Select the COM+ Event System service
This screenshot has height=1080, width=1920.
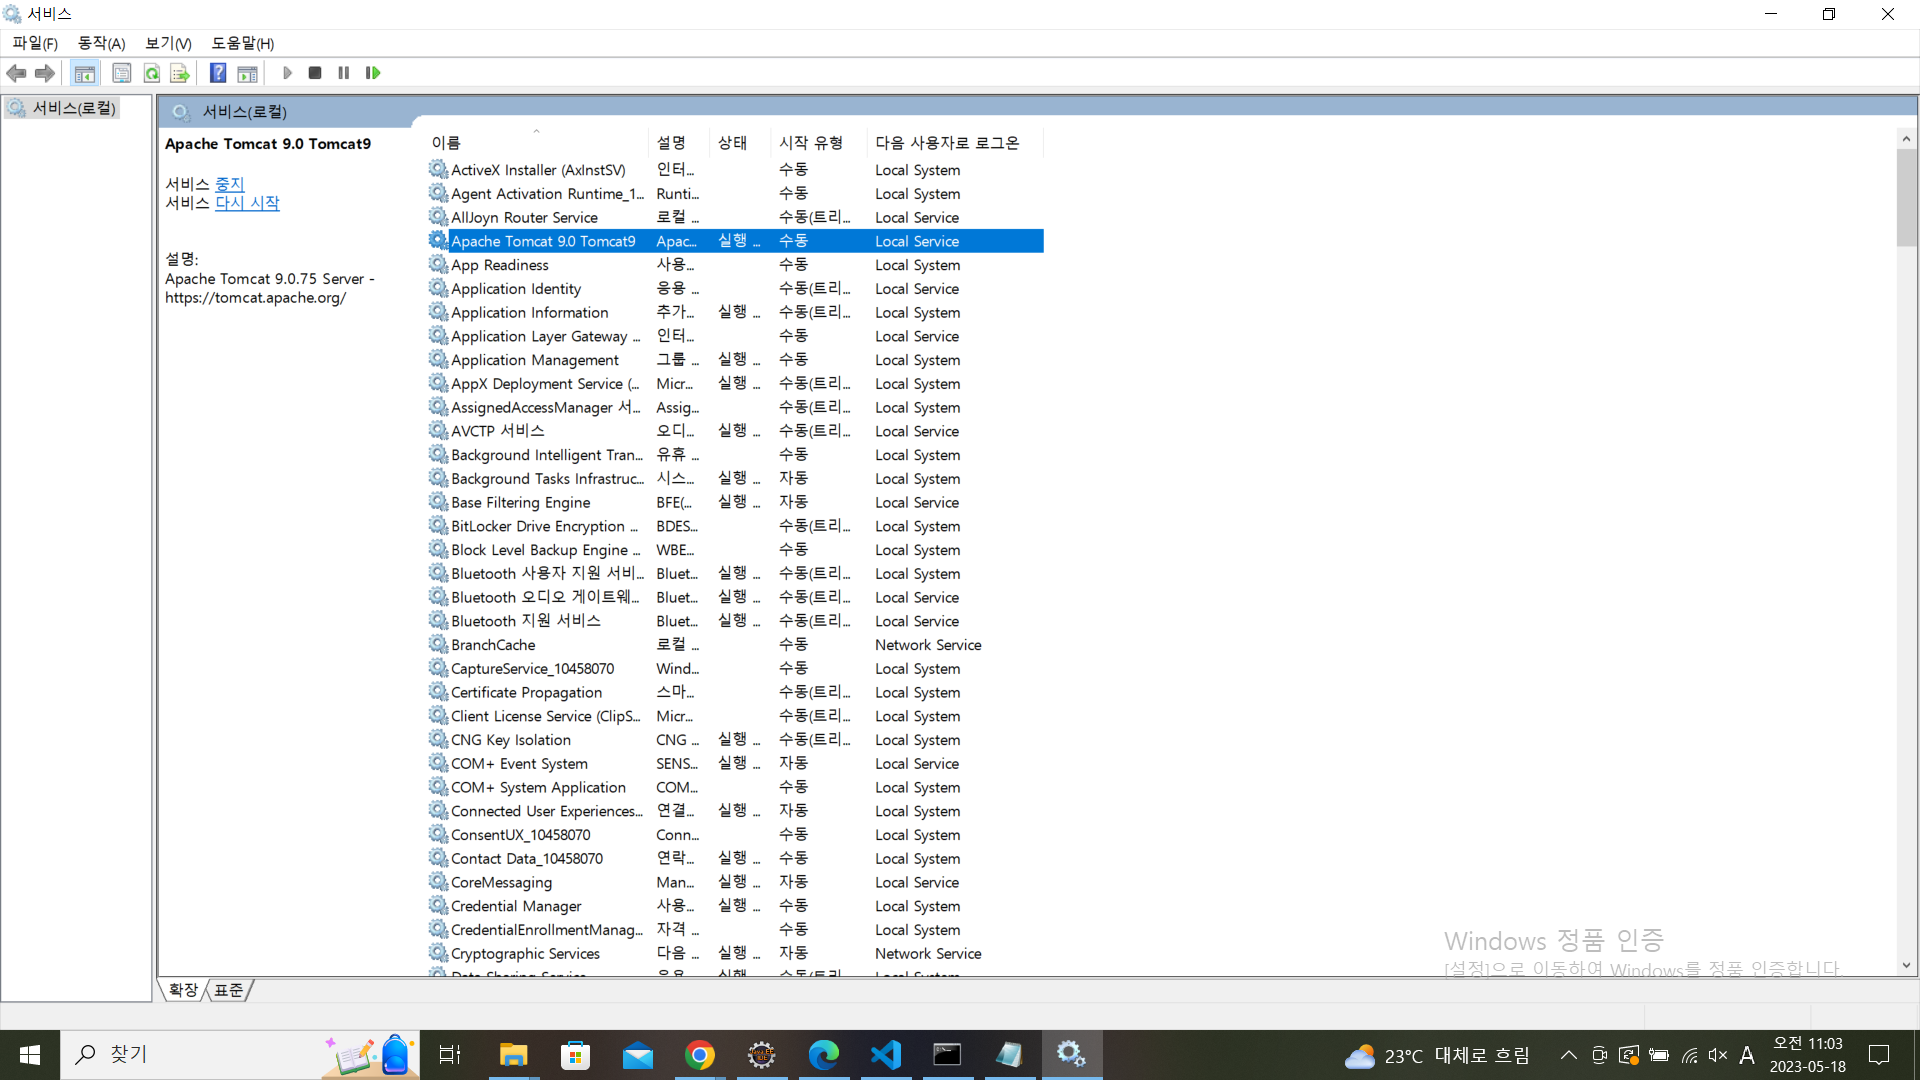point(735,763)
